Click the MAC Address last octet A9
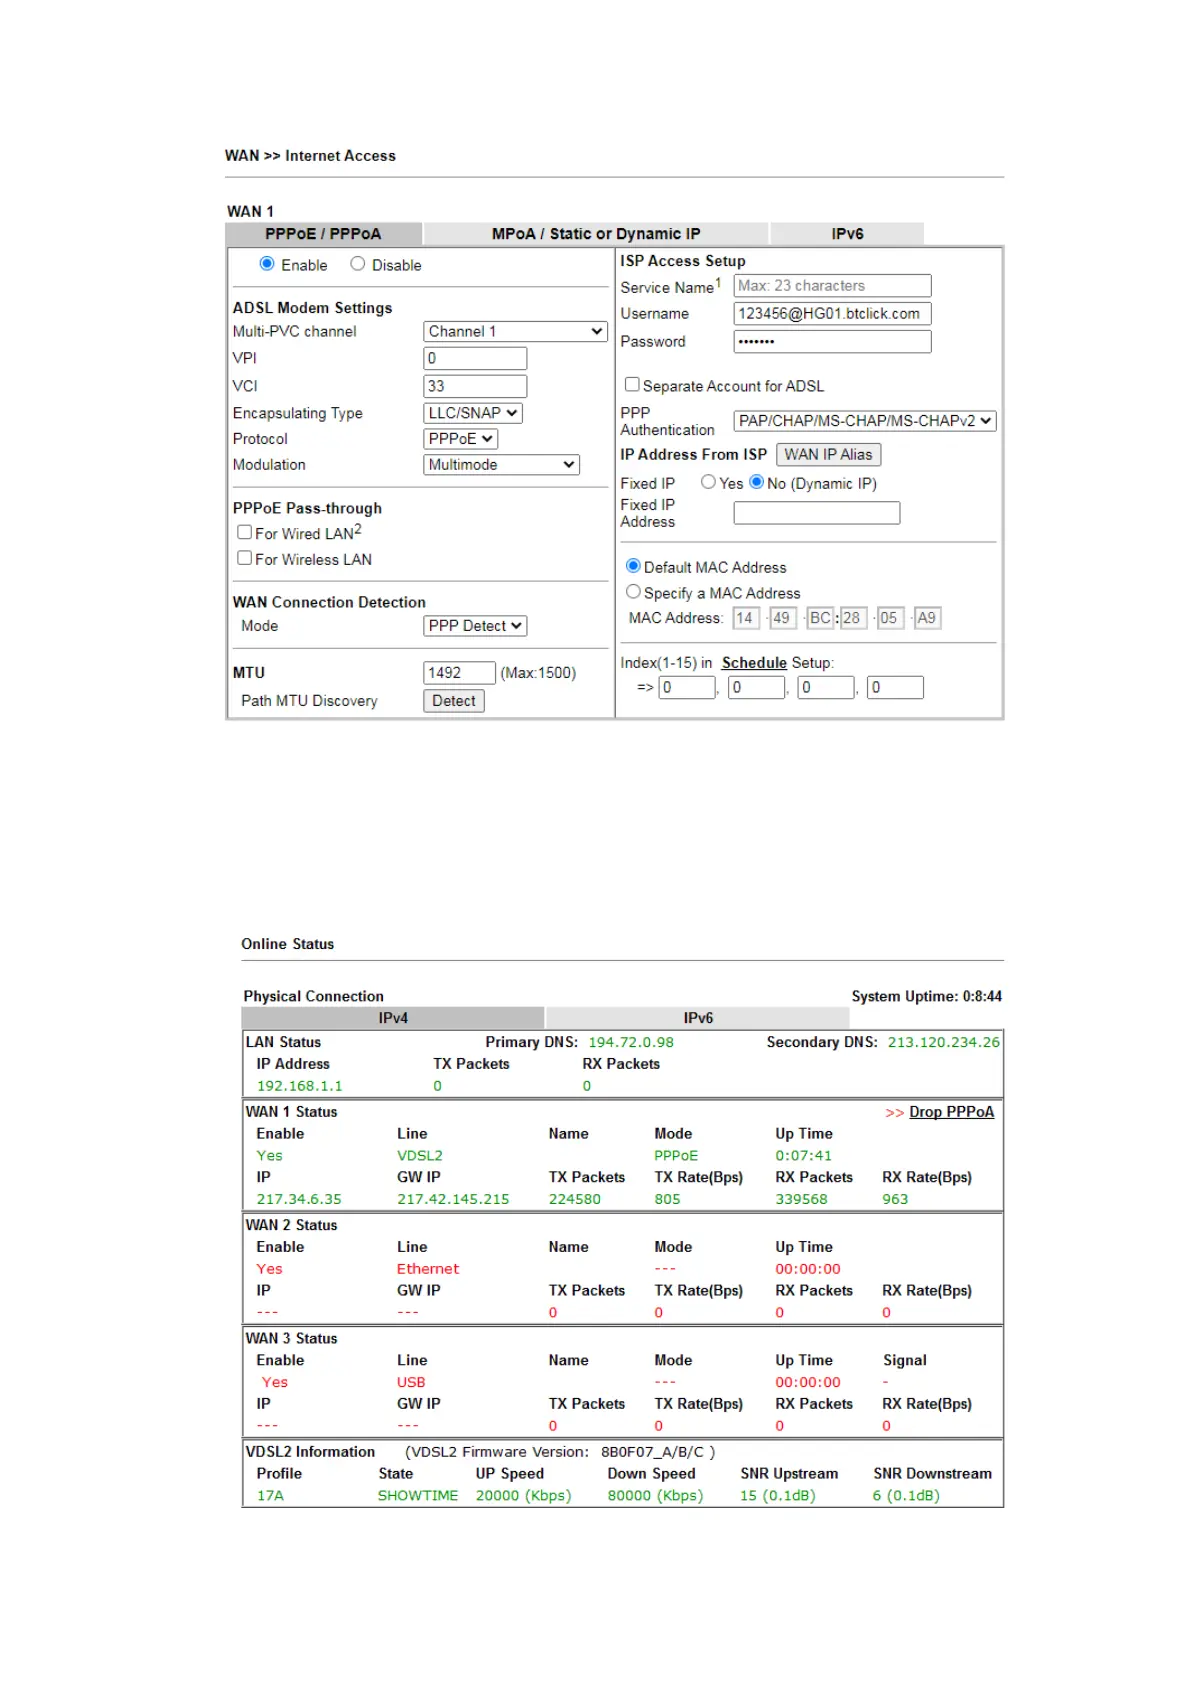1190x1684 pixels. (927, 618)
